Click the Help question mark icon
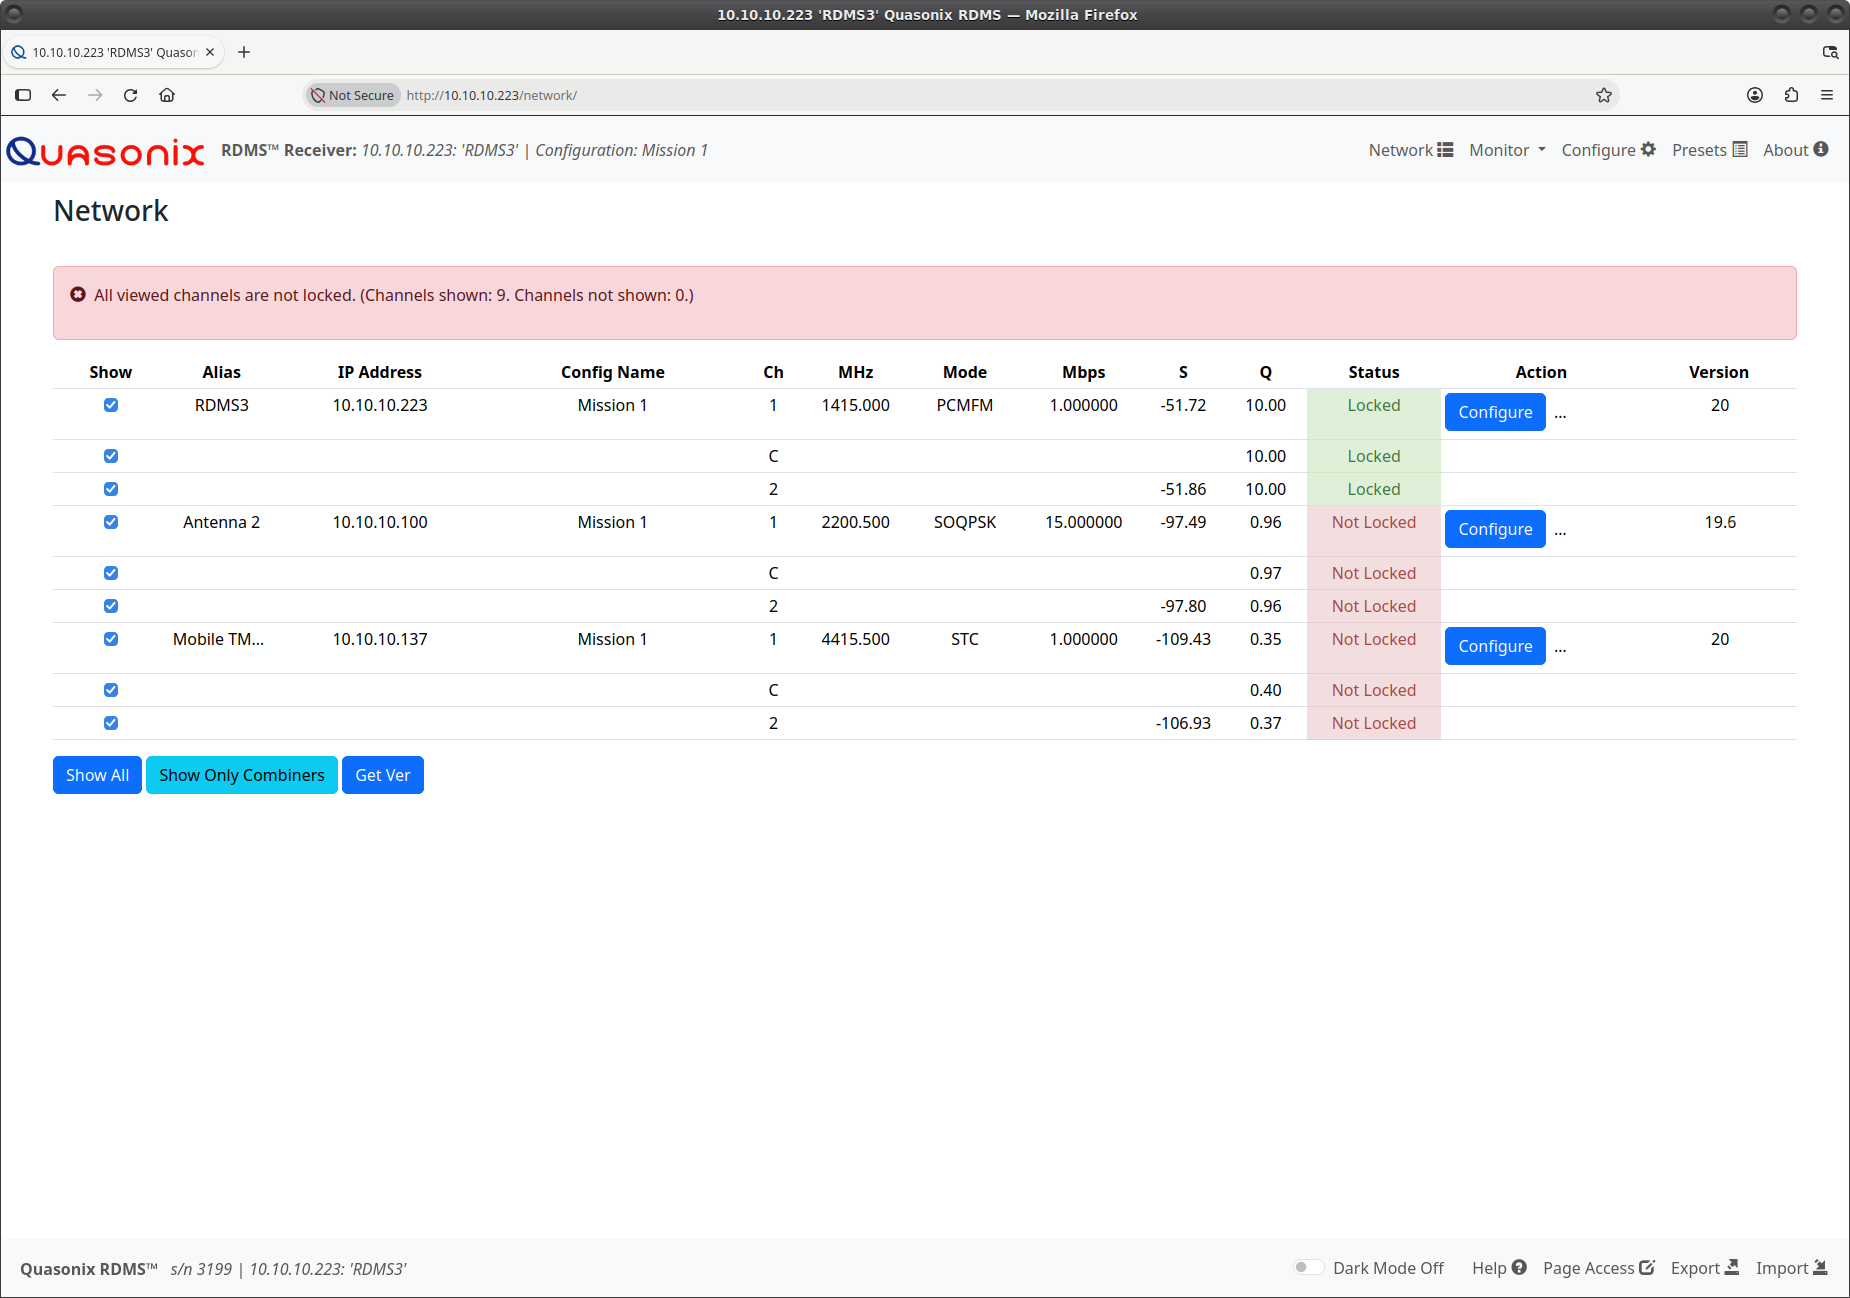 tap(1519, 1267)
